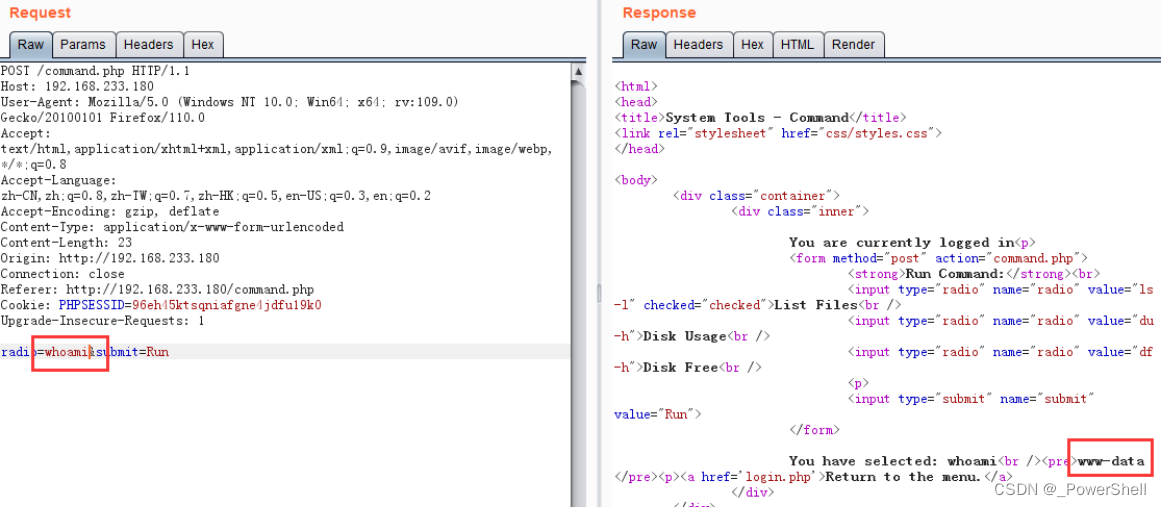Click the Content-Length: 23 line

click(66, 243)
